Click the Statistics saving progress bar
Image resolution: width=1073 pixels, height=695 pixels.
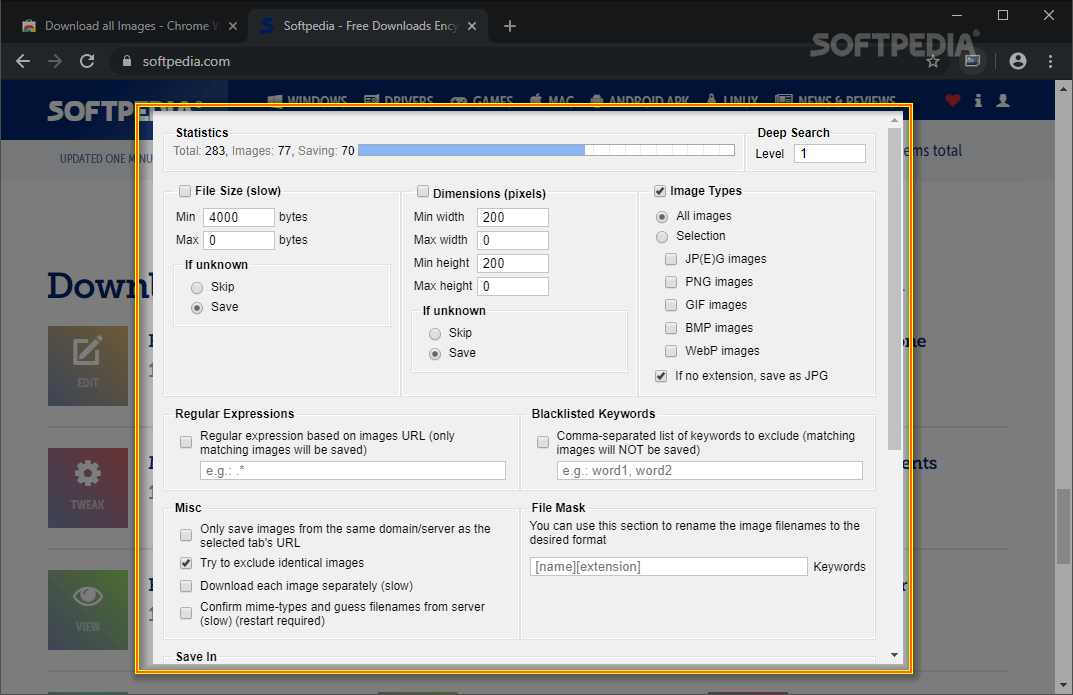click(546, 150)
